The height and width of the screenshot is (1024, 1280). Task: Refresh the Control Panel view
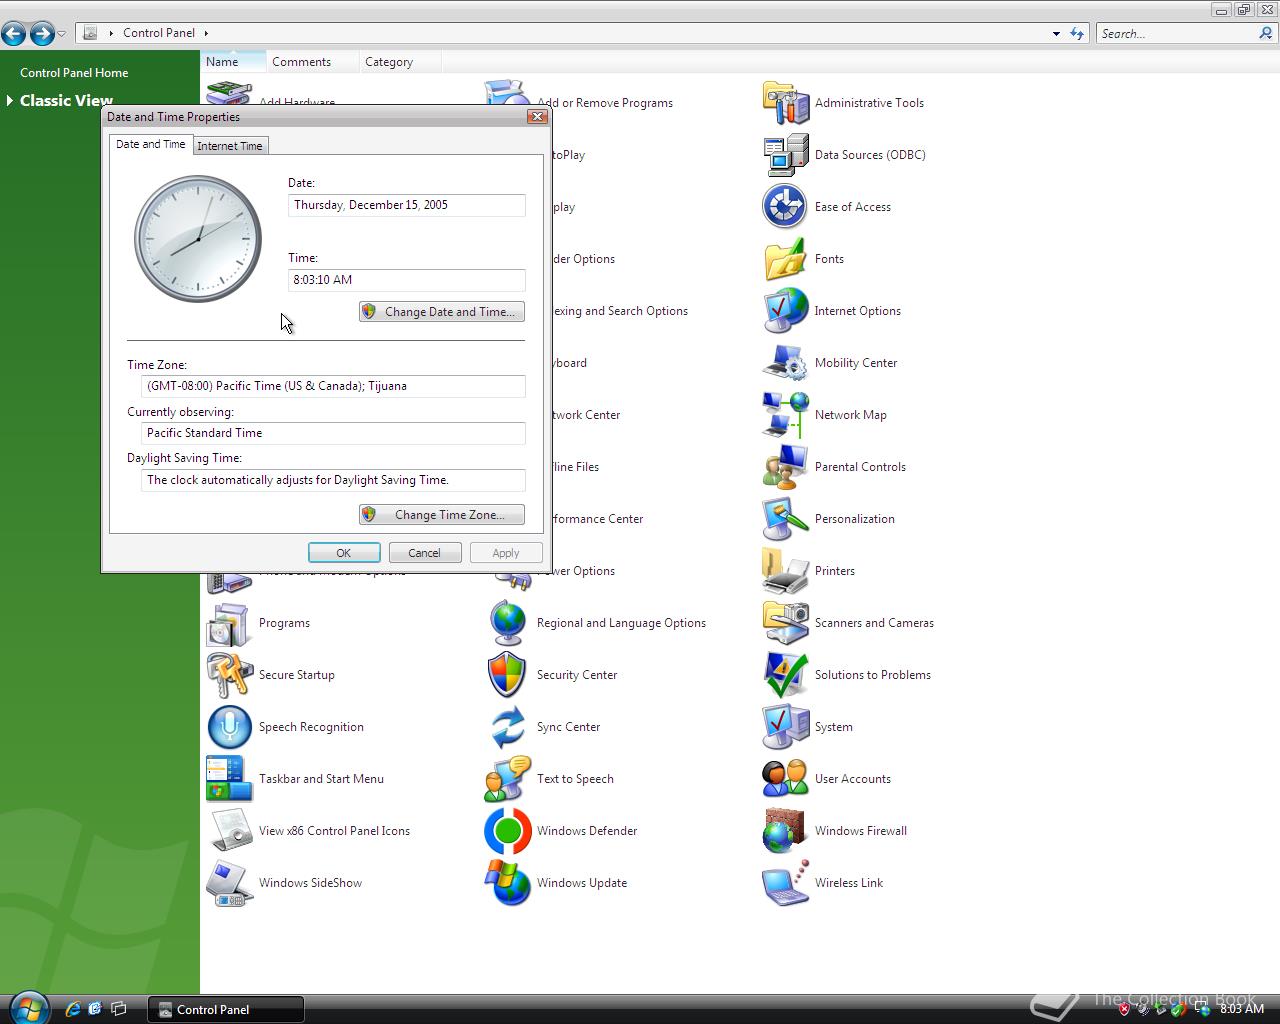1077,33
